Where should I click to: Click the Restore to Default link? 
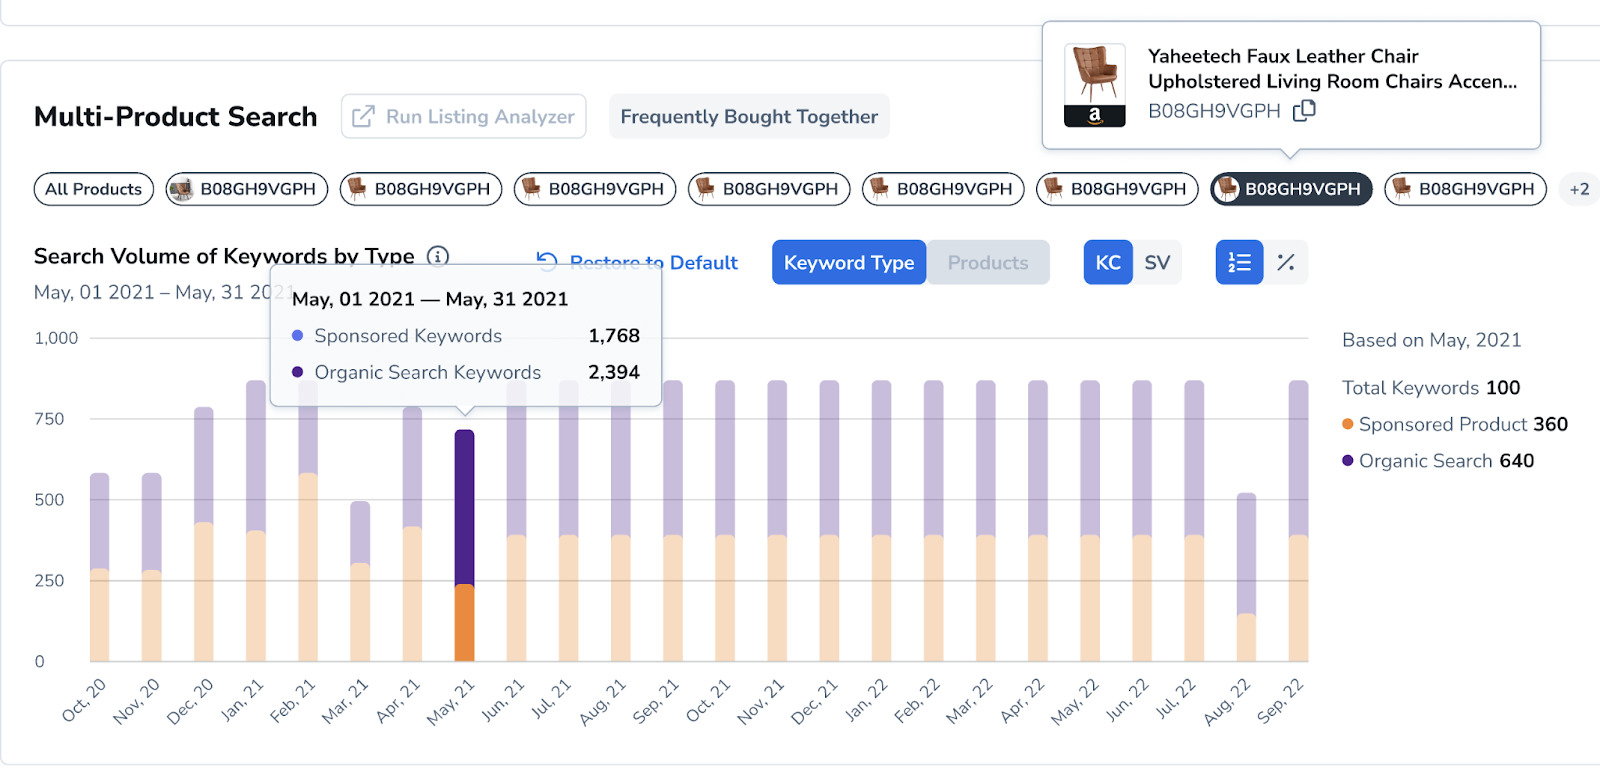pyautogui.click(x=653, y=263)
